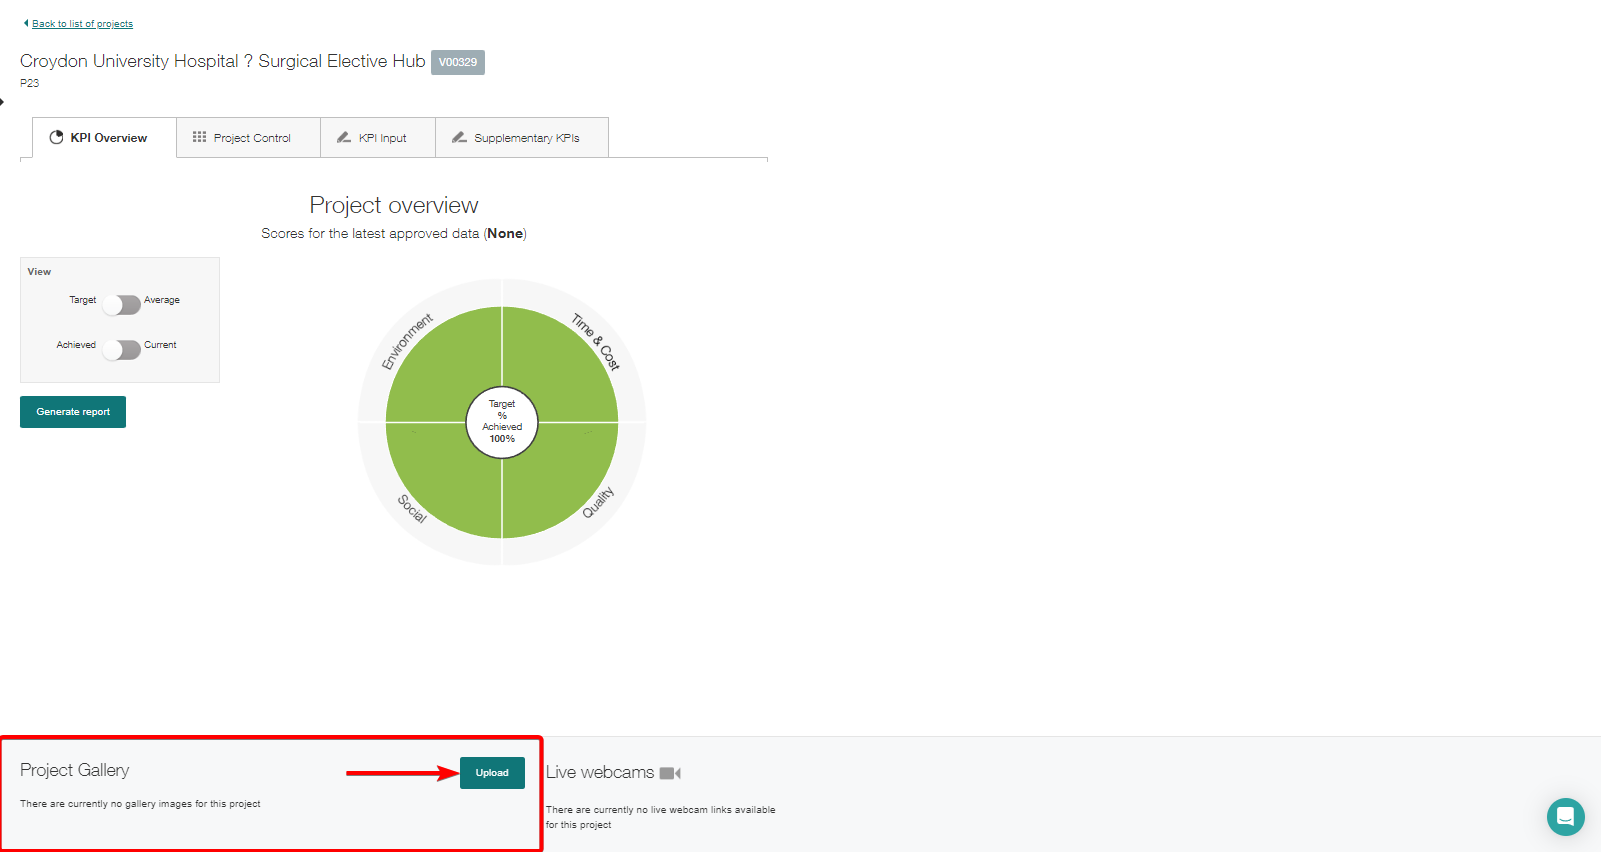1601x852 pixels.
Task: Select the Social quadrant of the chart
Action: pyautogui.click(x=445, y=480)
